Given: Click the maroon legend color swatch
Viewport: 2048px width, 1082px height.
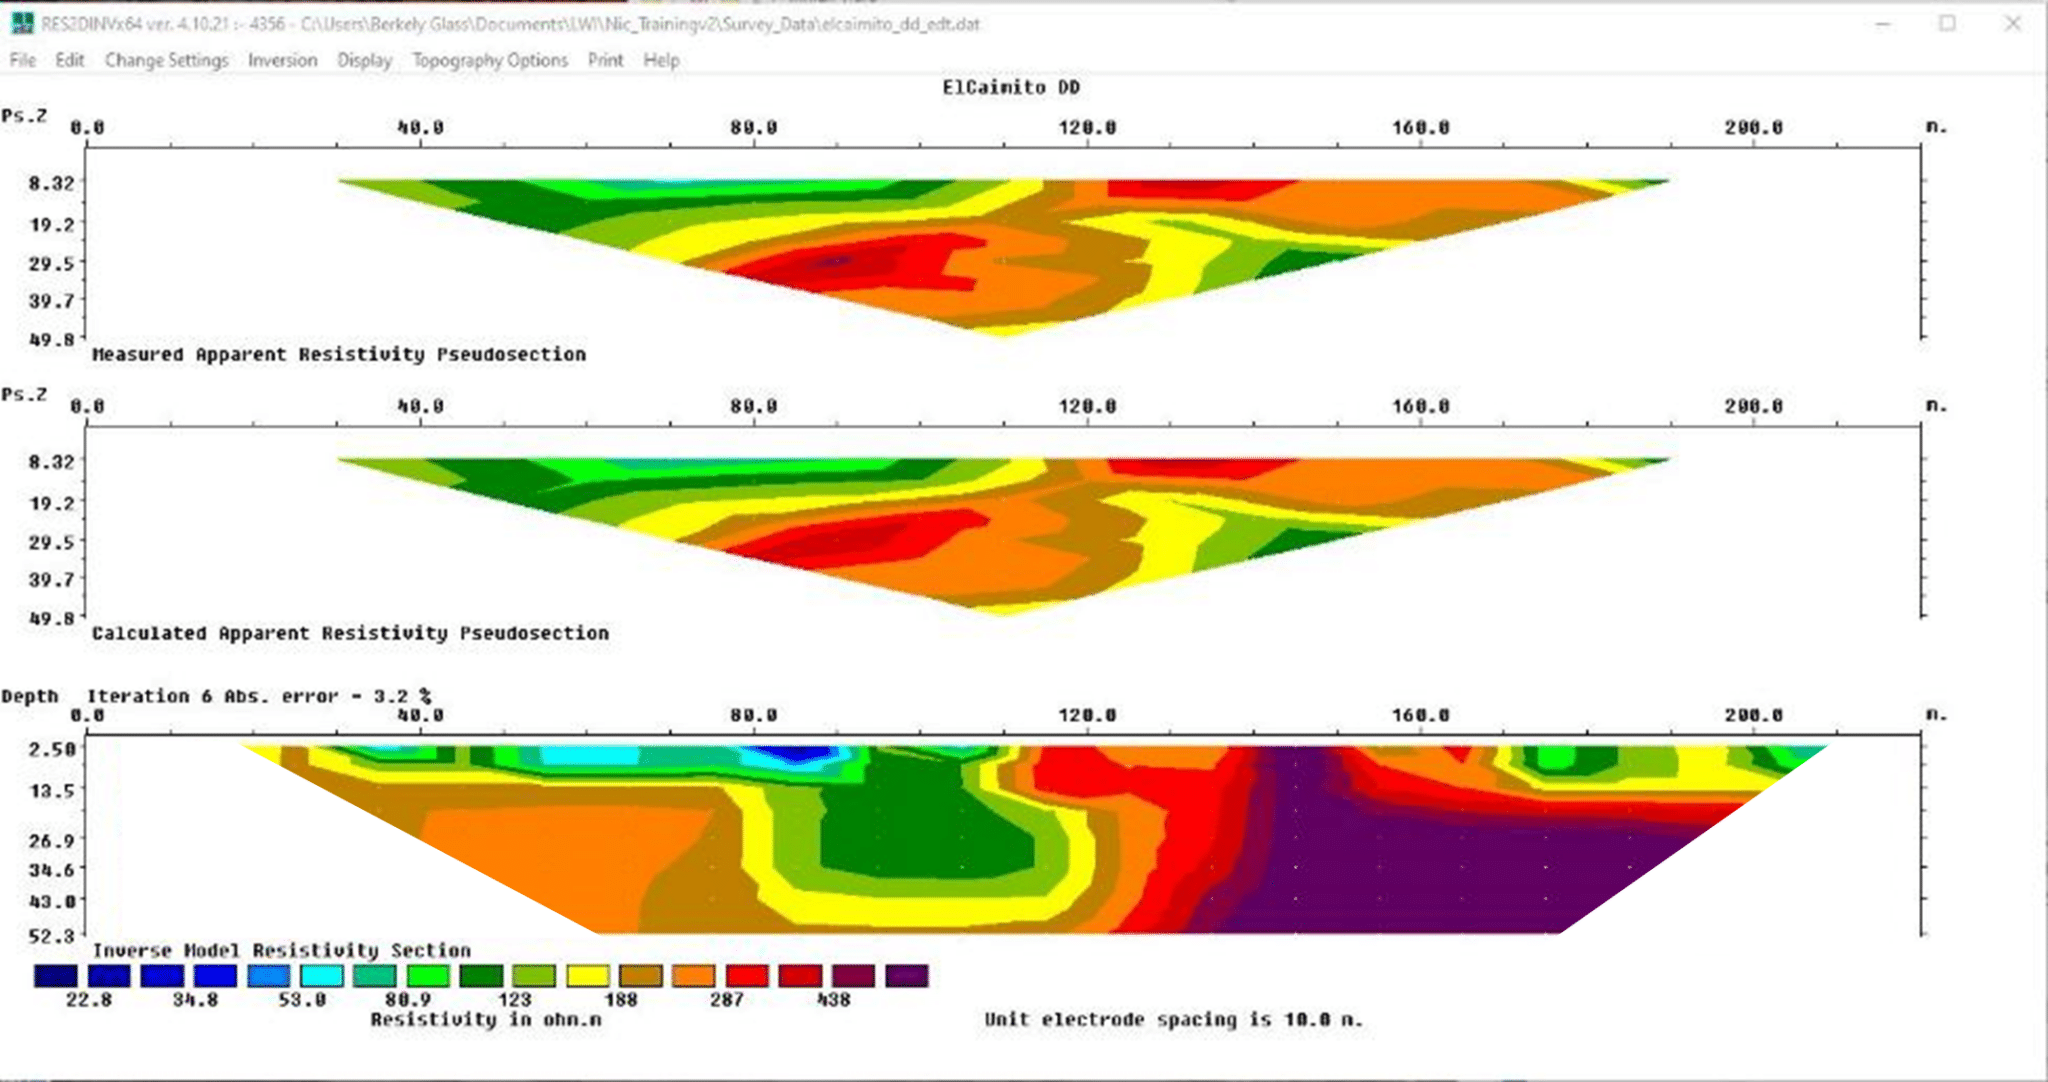Looking at the screenshot, I should pyautogui.click(x=854, y=976).
